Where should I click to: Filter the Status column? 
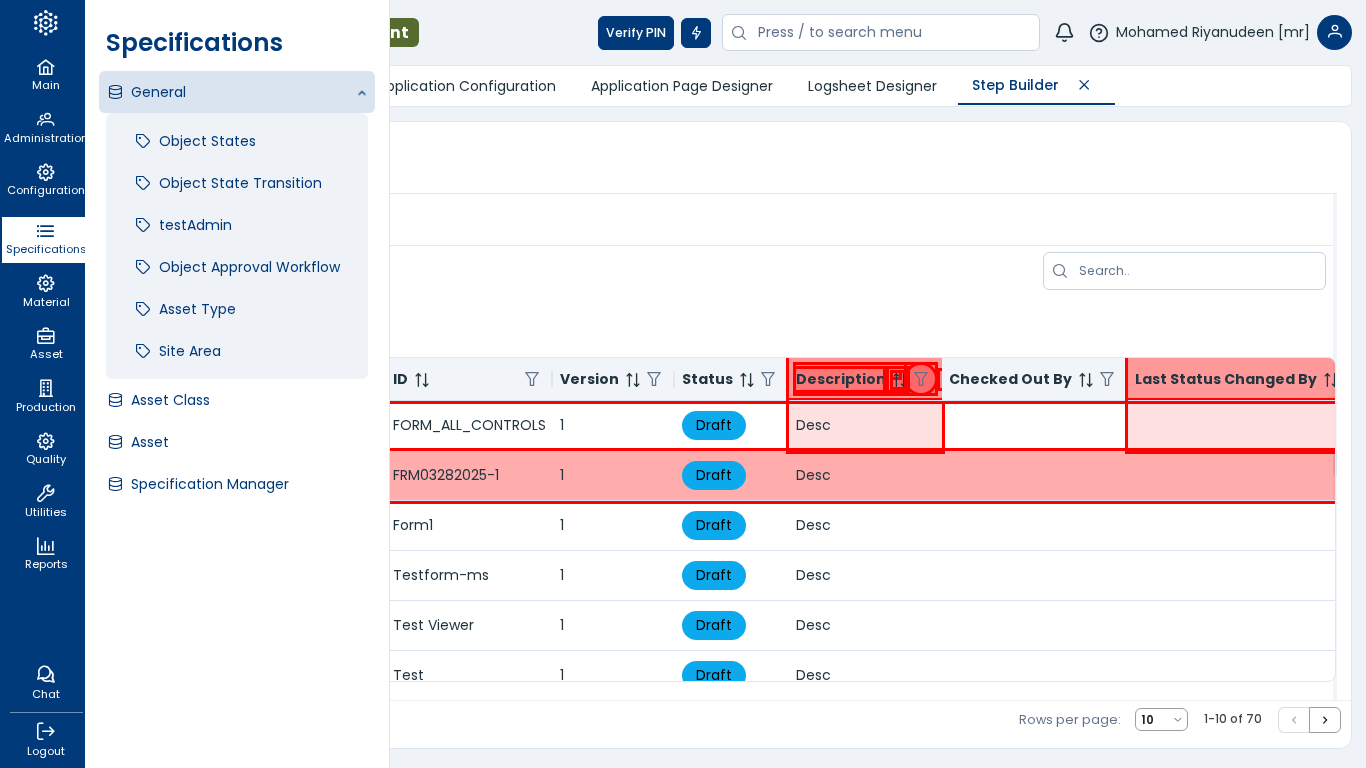click(768, 380)
